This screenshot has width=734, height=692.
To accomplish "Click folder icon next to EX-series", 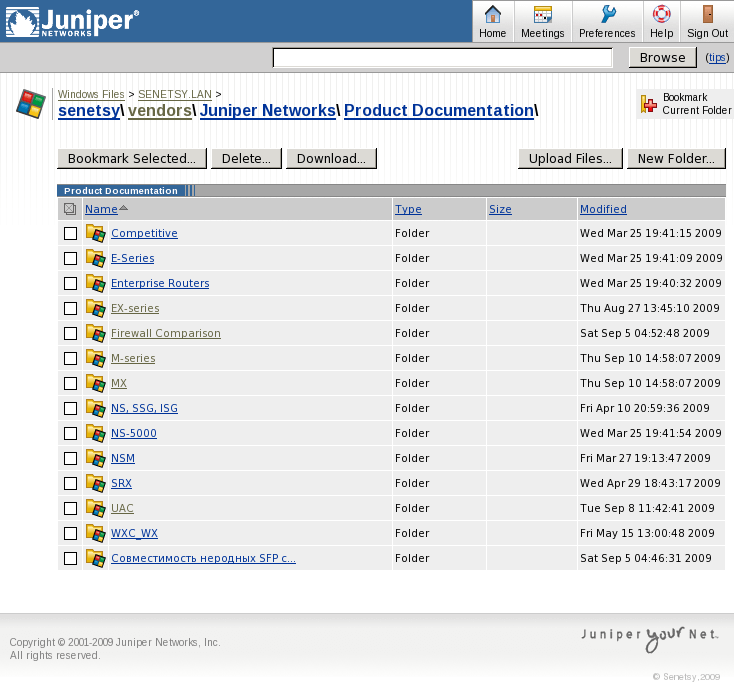I will [x=95, y=308].
